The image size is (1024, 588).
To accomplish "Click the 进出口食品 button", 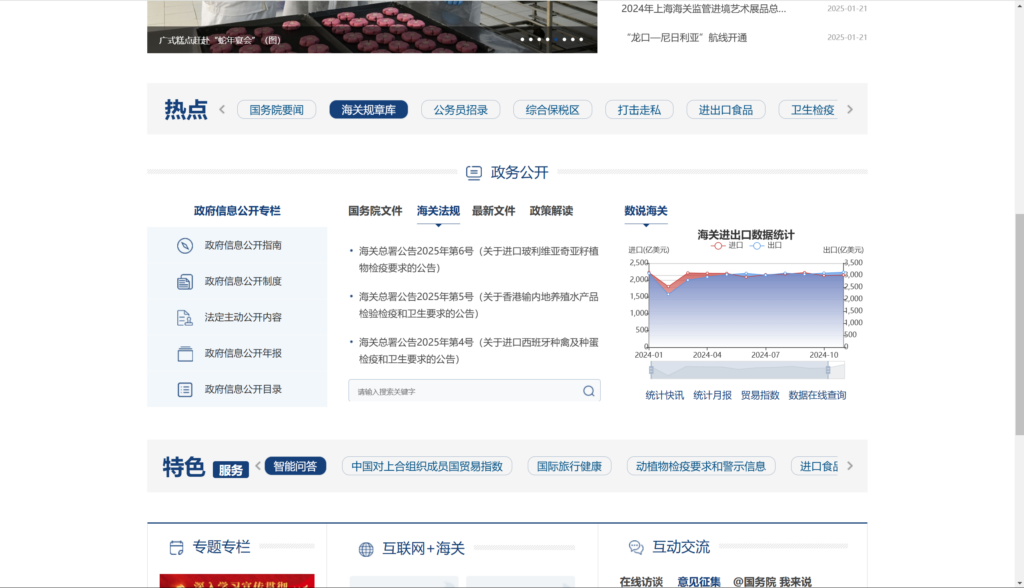I will (726, 110).
